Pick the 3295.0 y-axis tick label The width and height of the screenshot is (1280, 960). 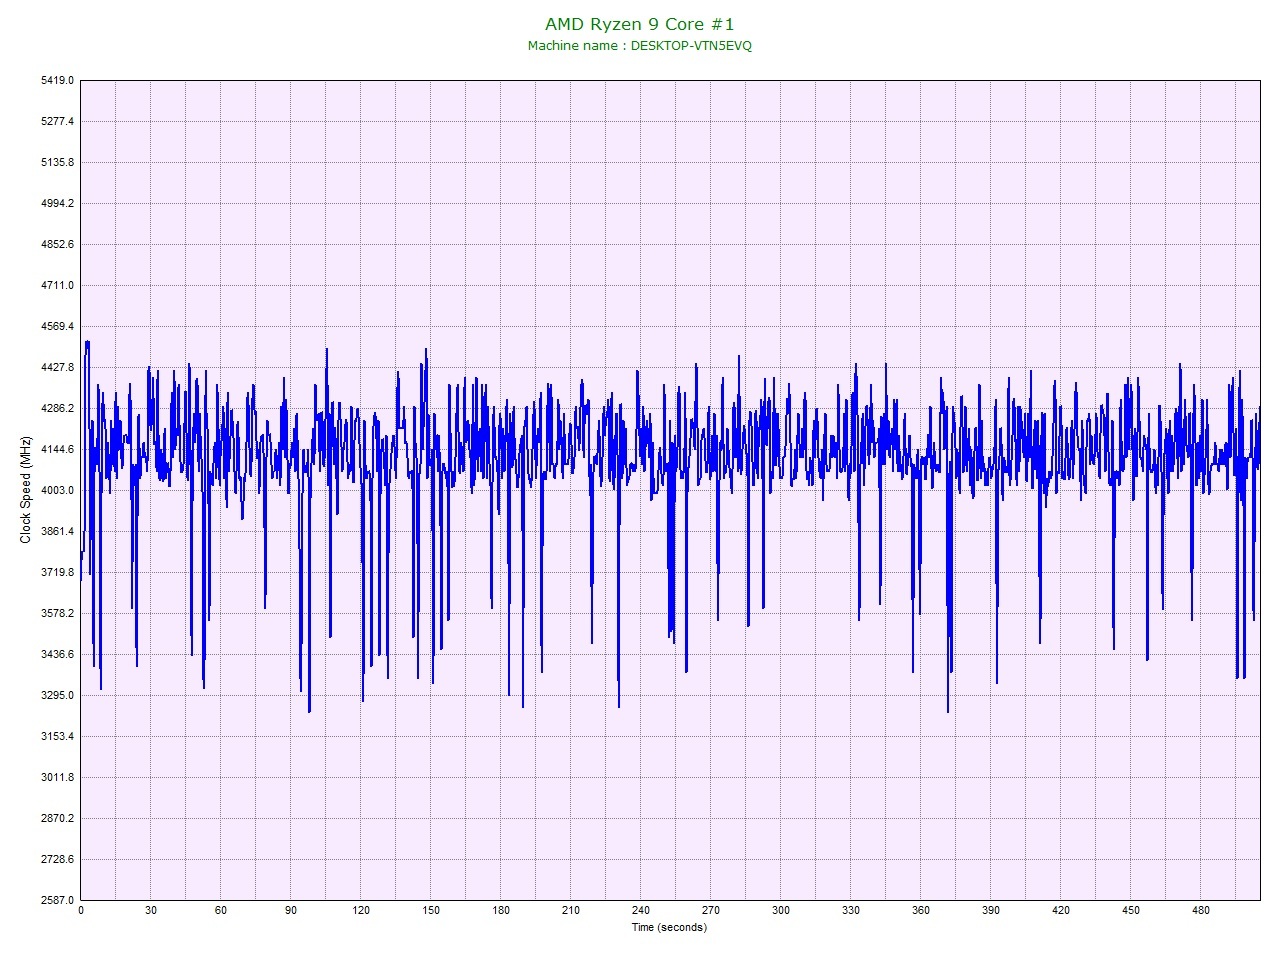point(56,695)
